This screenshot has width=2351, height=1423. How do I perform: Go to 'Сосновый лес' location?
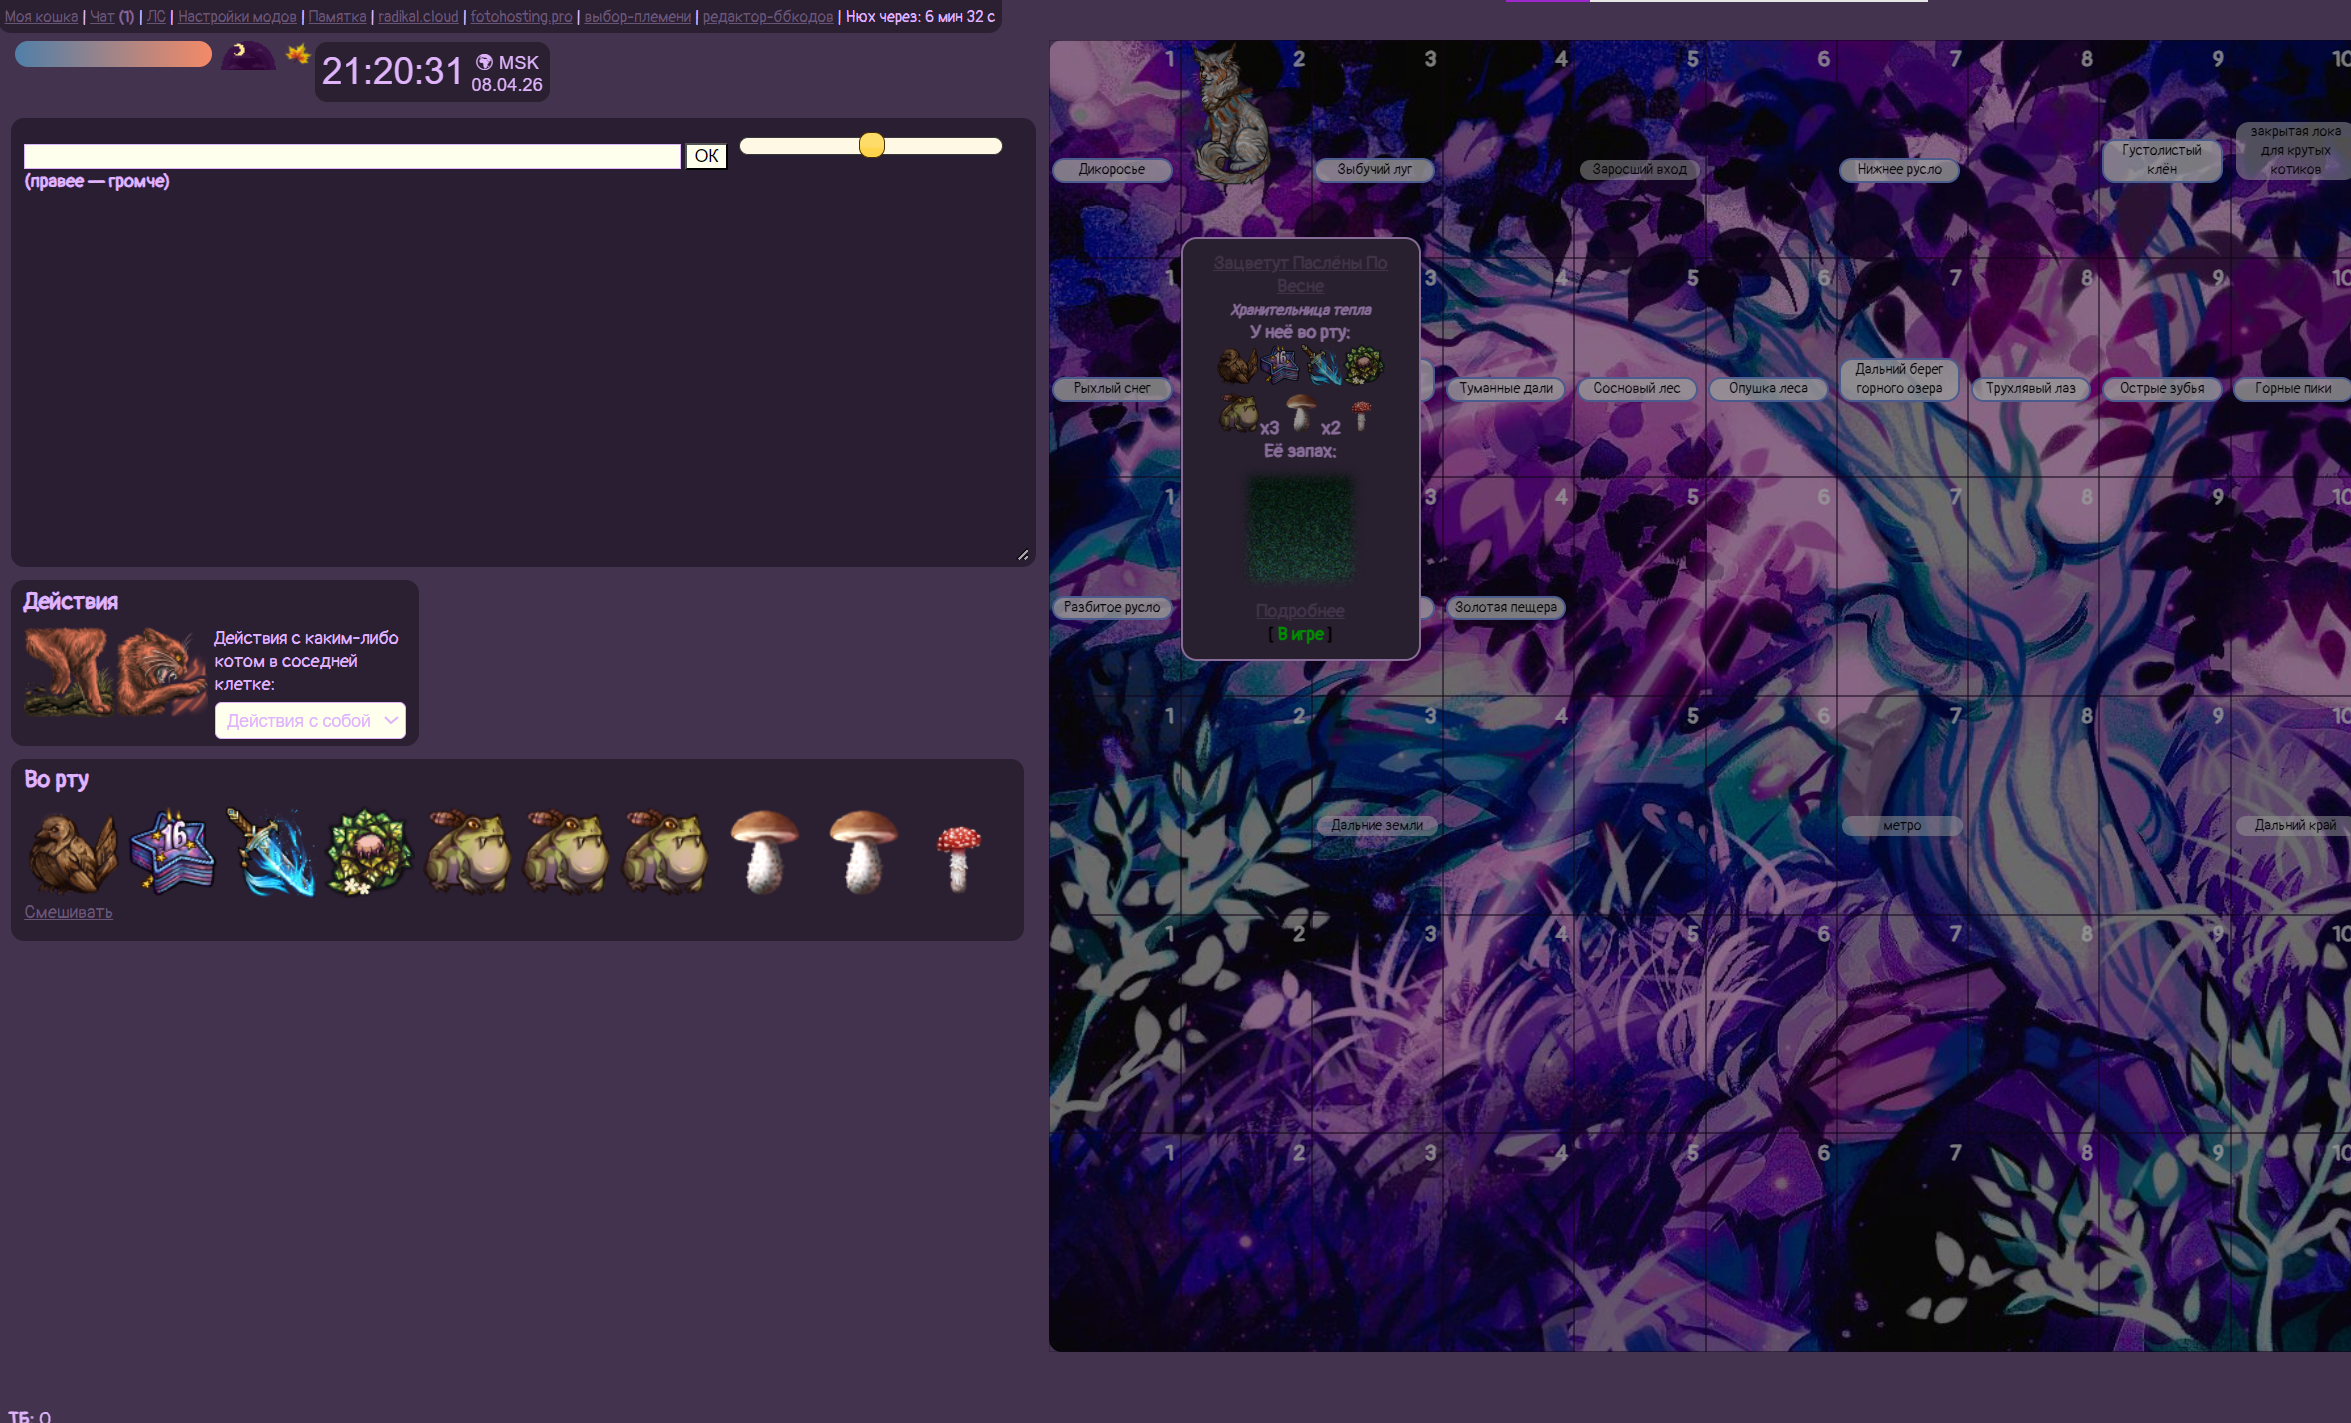1636,388
